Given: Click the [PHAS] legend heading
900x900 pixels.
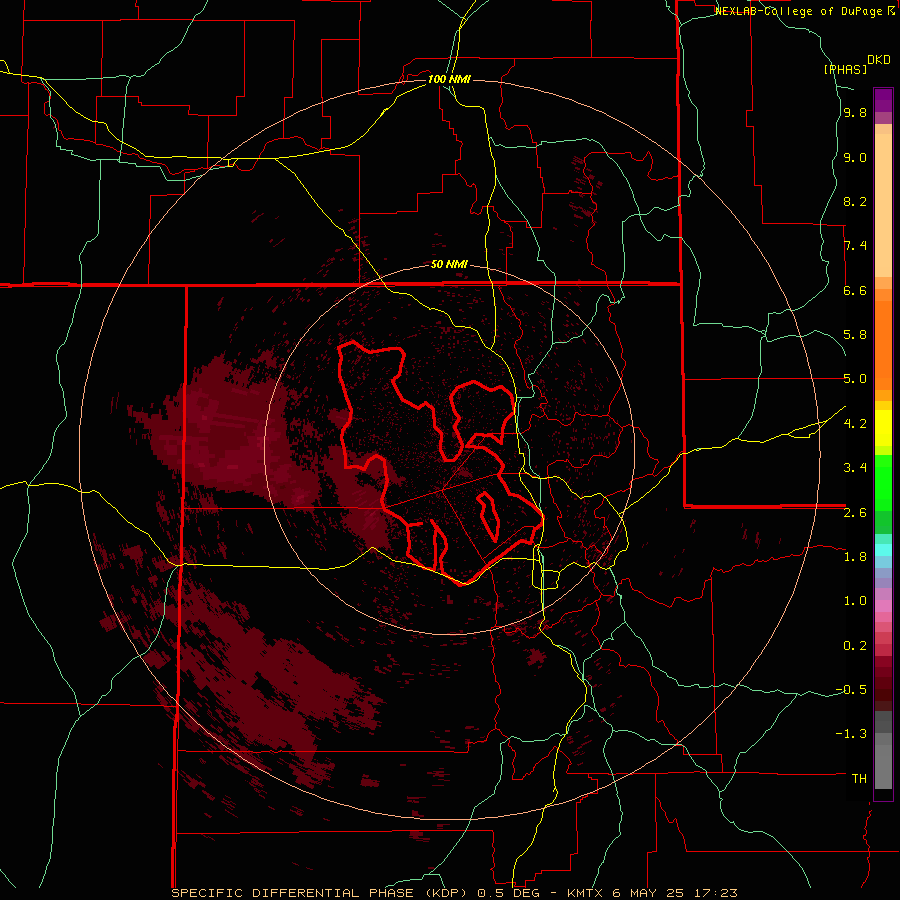Looking at the screenshot, I should tap(845, 69).
